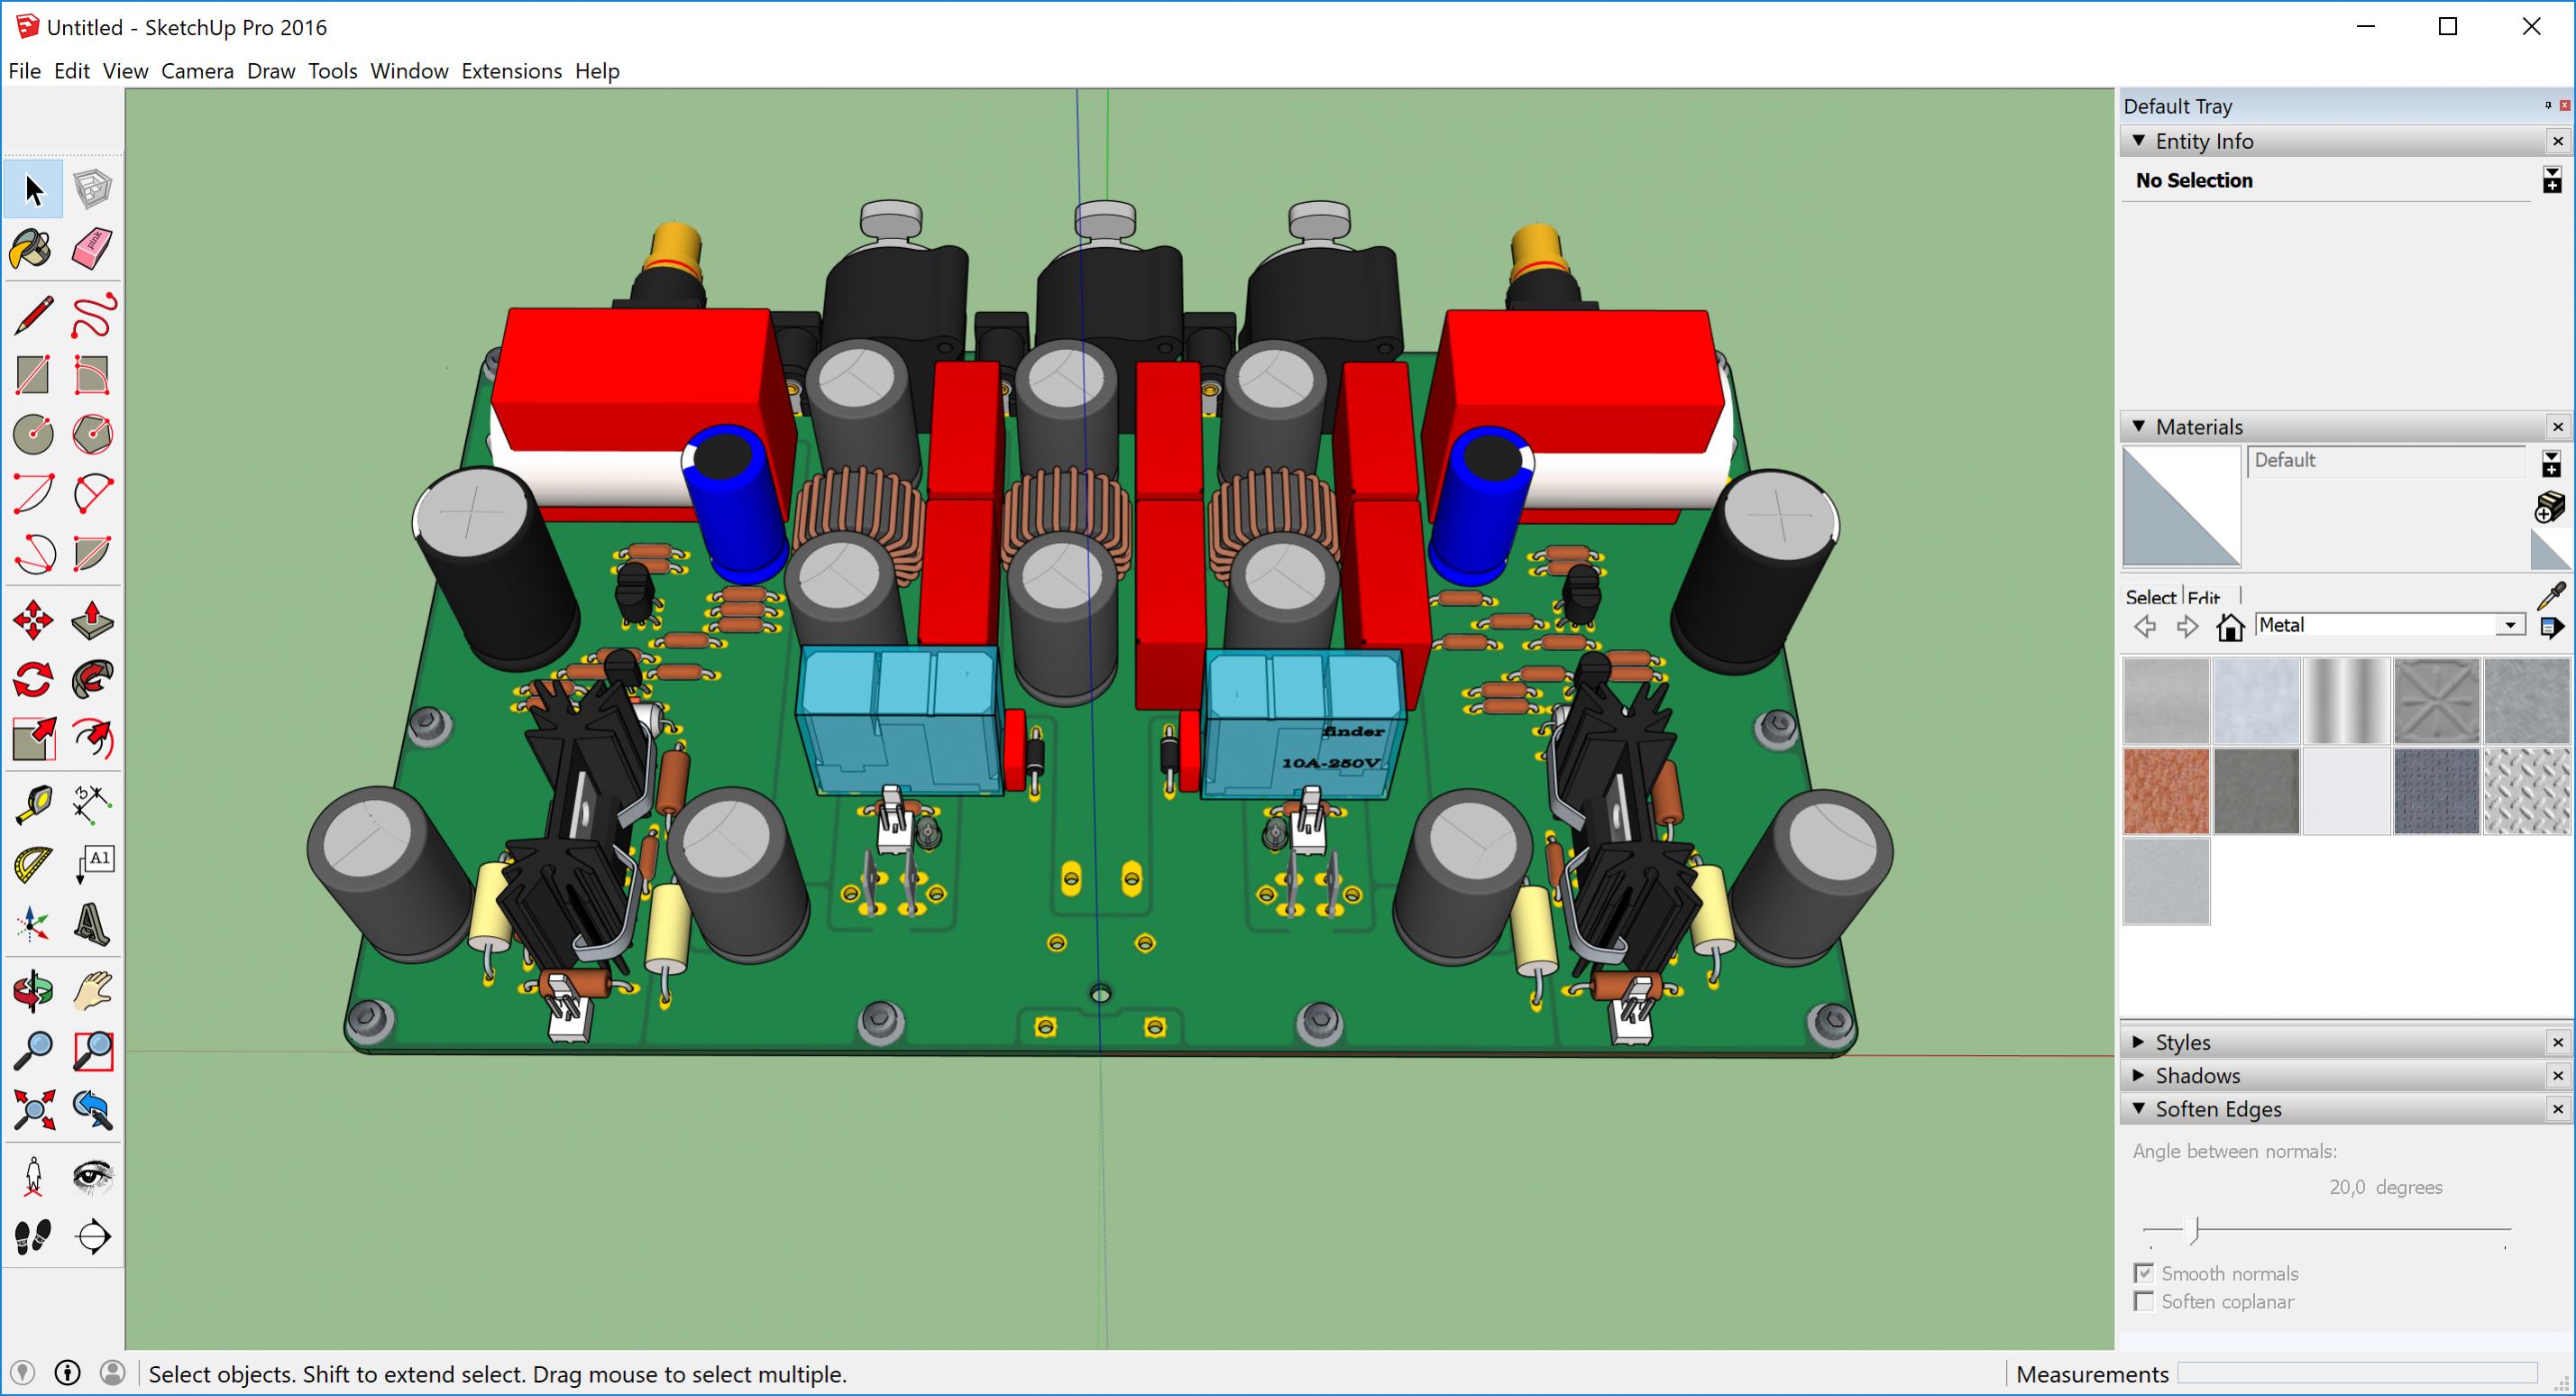Select the Section Plane tool
Image resolution: width=2576 pixels, height=1396 pixels.
[93, 1236]
